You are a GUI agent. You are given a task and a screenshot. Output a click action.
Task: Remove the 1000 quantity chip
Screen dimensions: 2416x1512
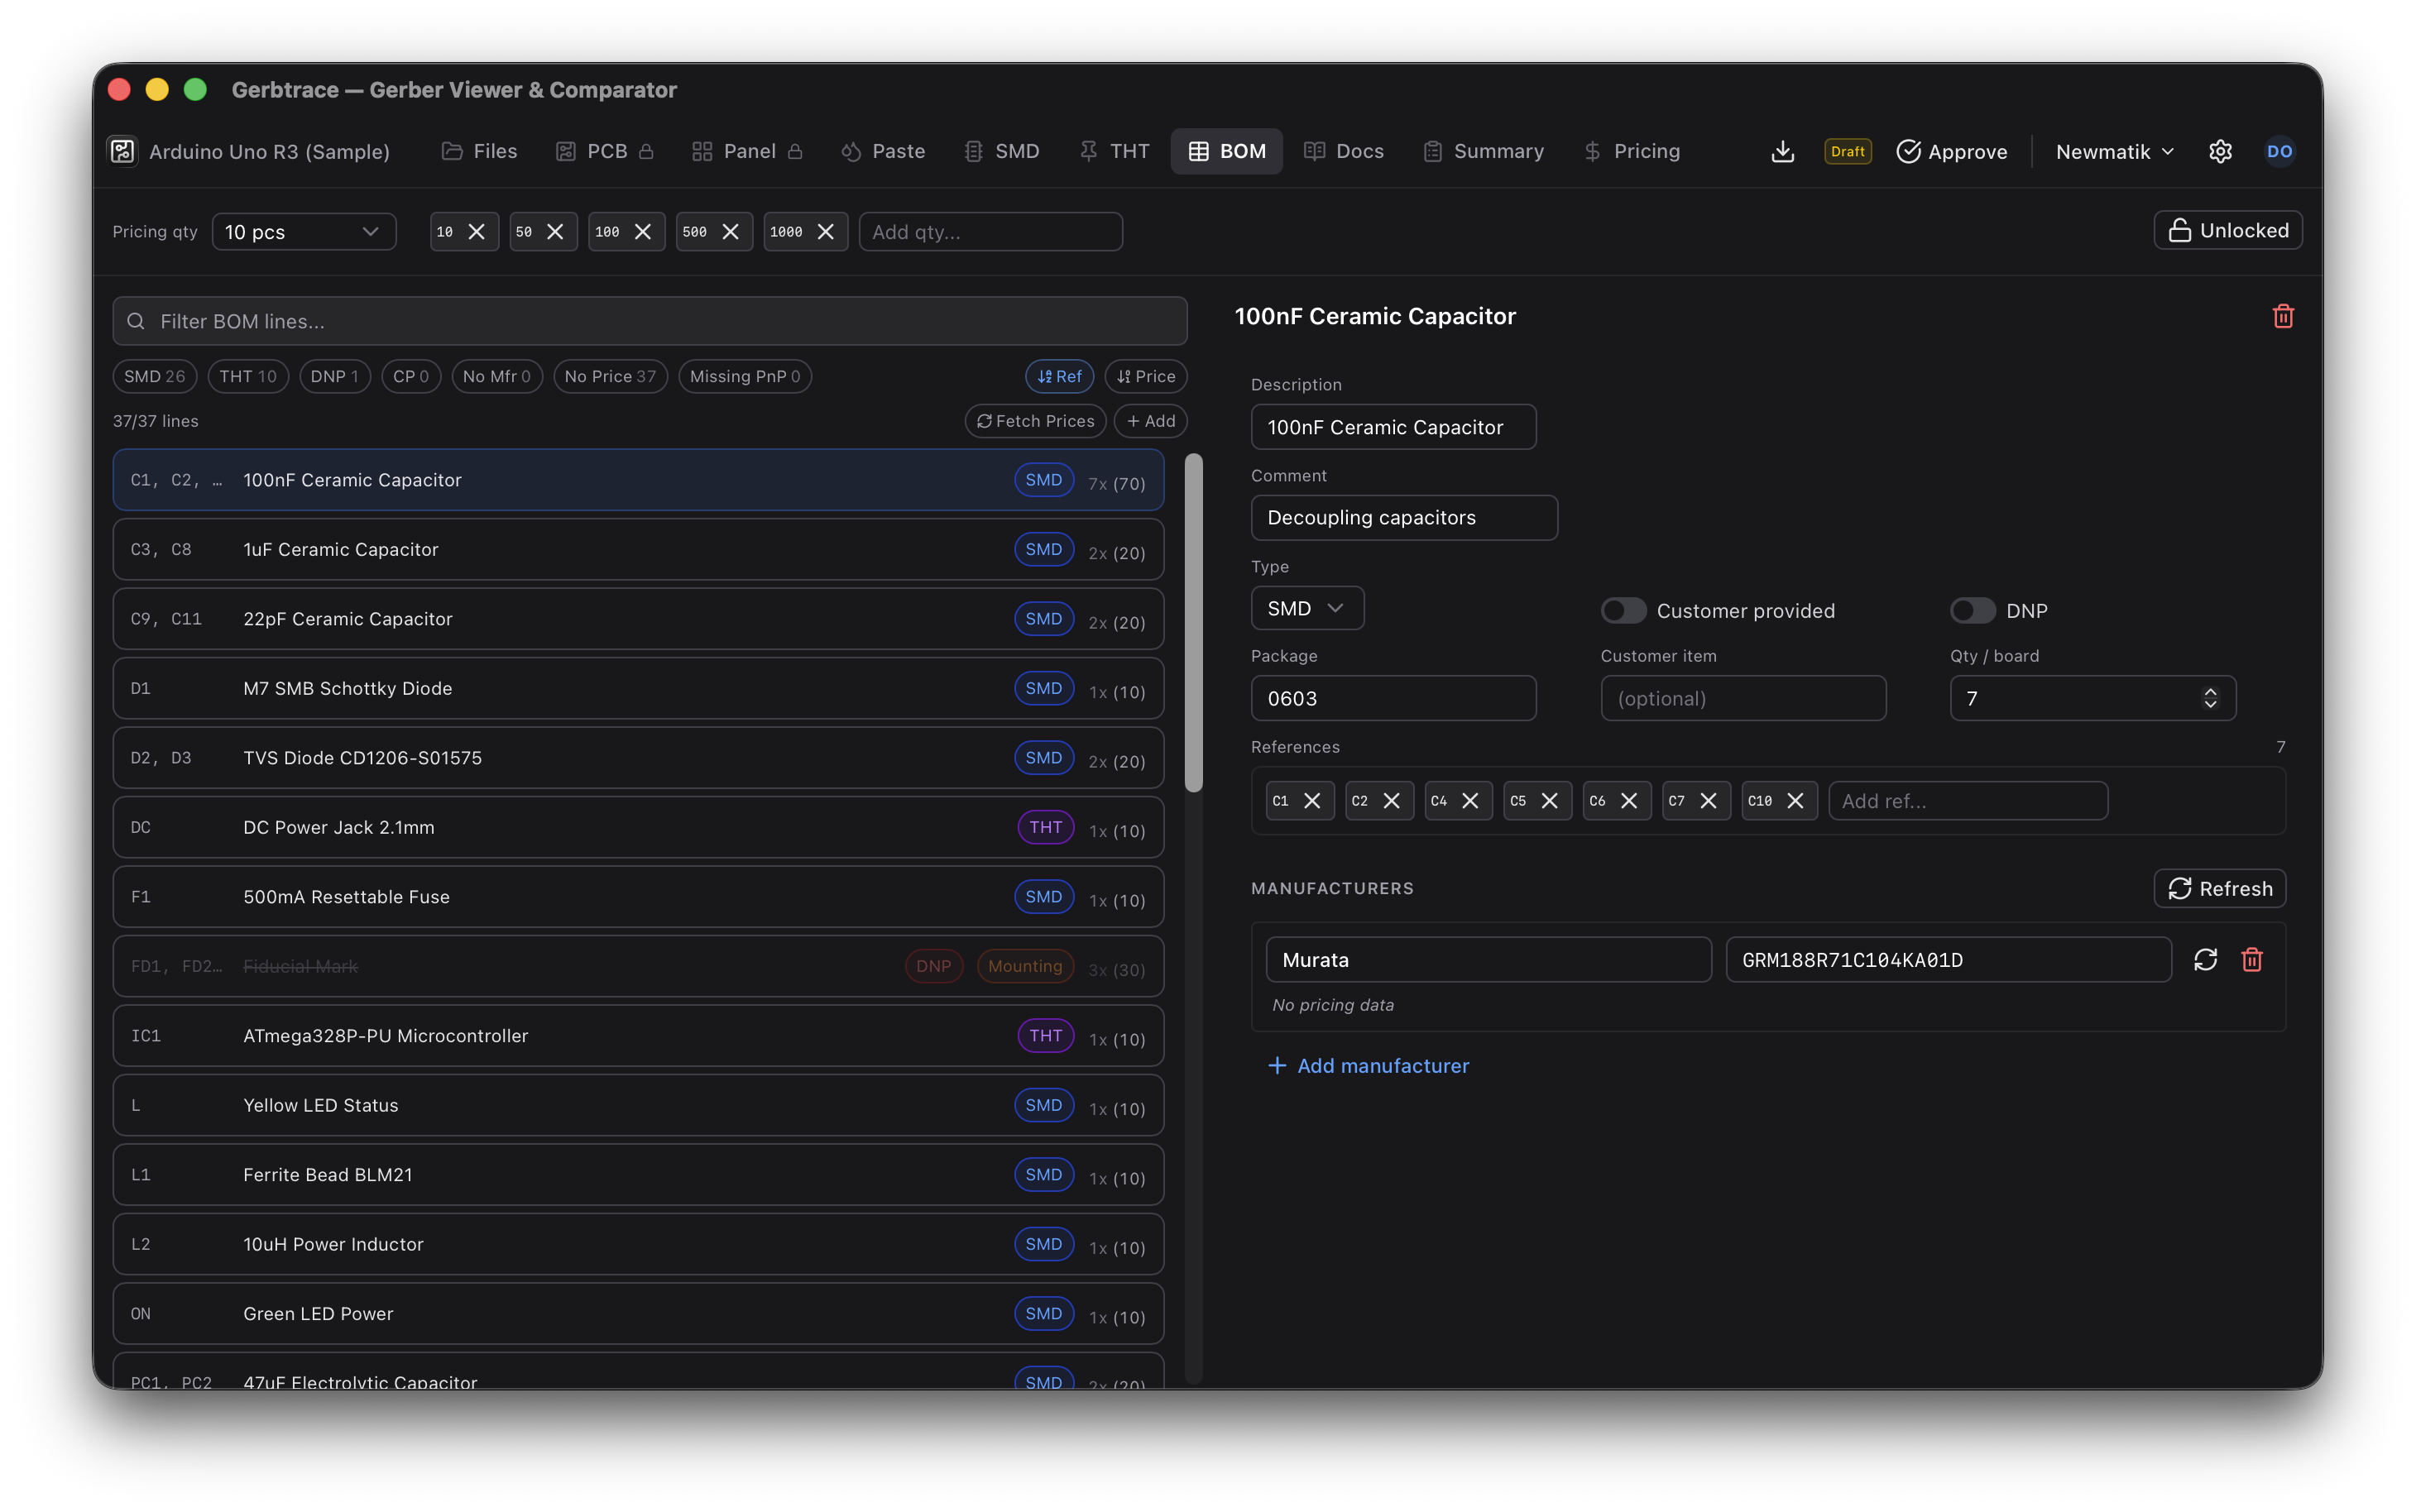click(826, 232)
